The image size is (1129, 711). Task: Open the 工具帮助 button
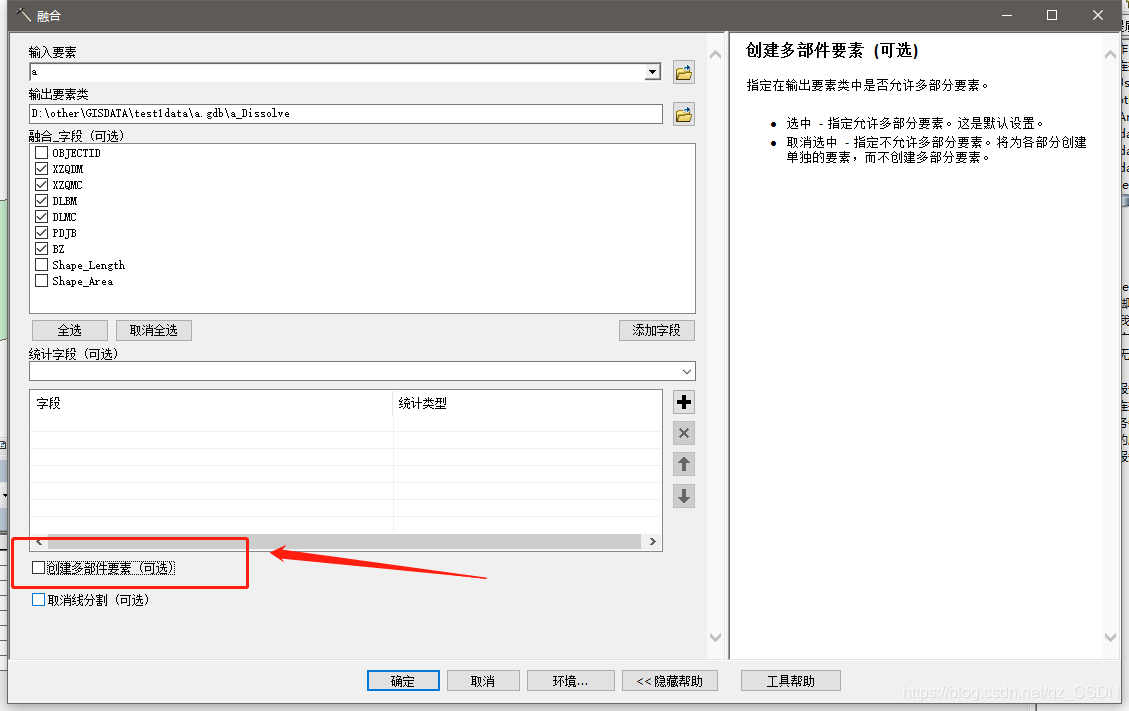791,681
